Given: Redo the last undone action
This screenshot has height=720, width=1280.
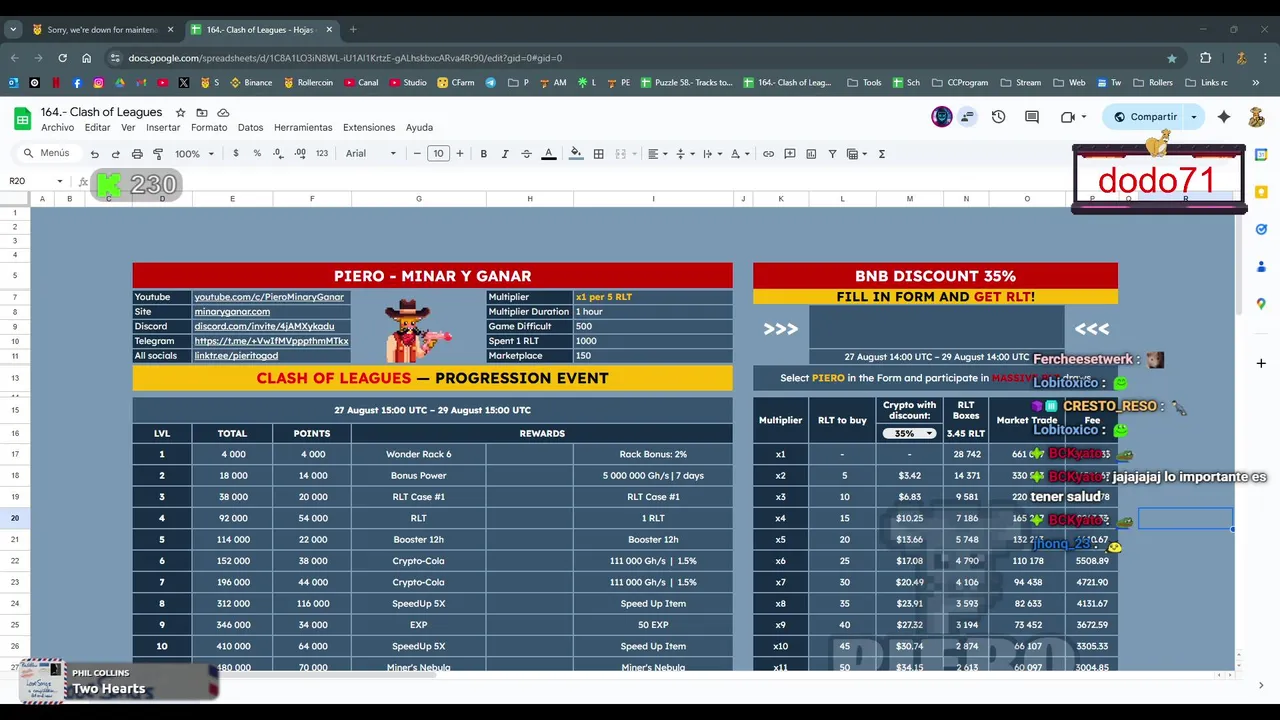Looking at the screenshot, I should (x=115, y=154).
